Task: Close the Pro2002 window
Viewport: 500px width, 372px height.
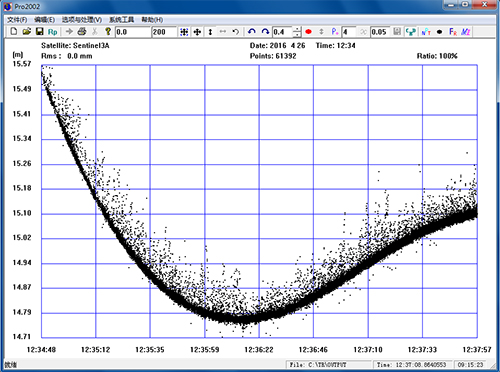Action: pyautogui.click(x=485, y=5)
